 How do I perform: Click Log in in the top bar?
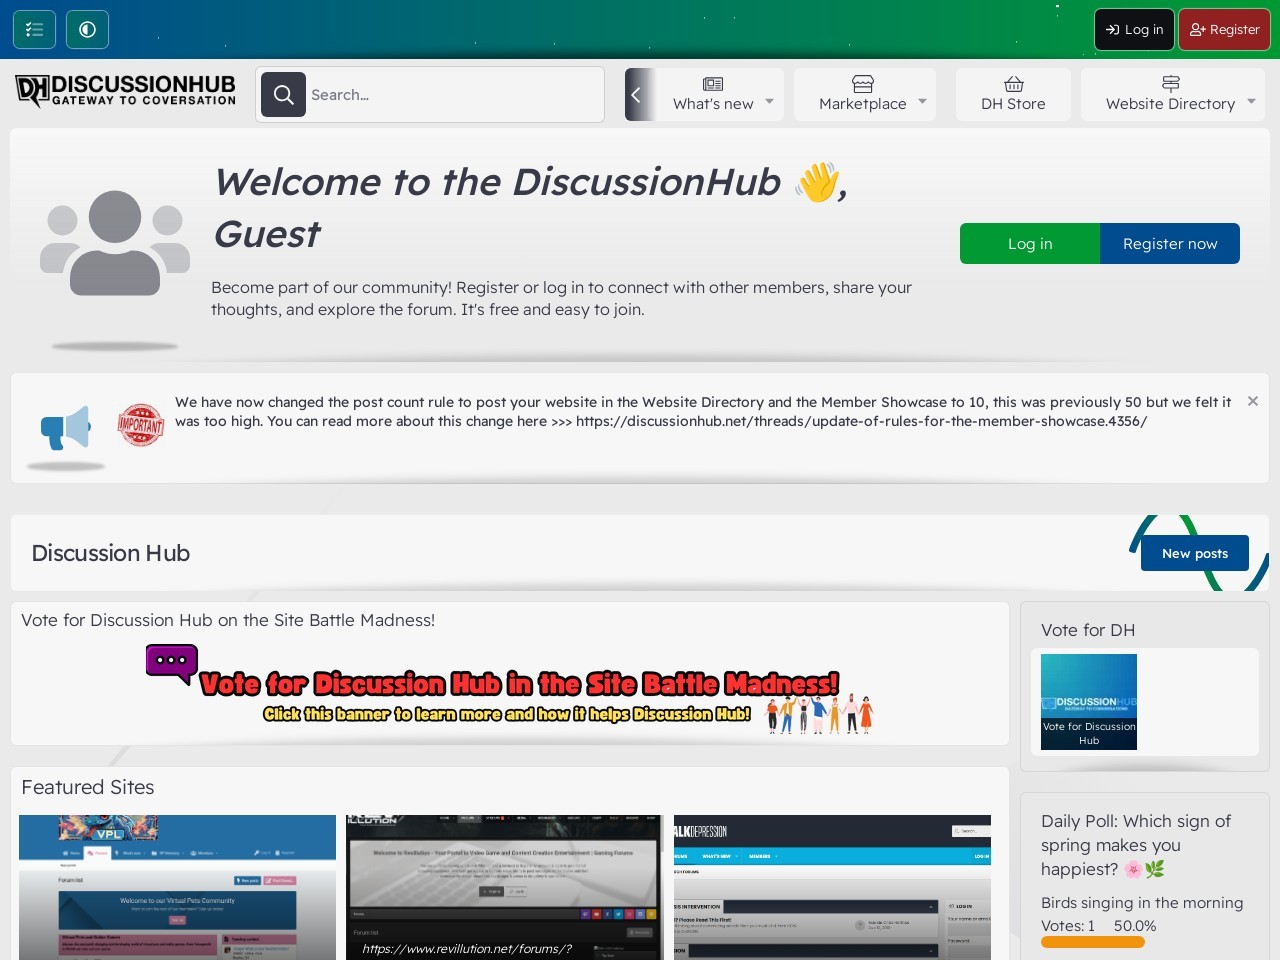pos(1134,29)
